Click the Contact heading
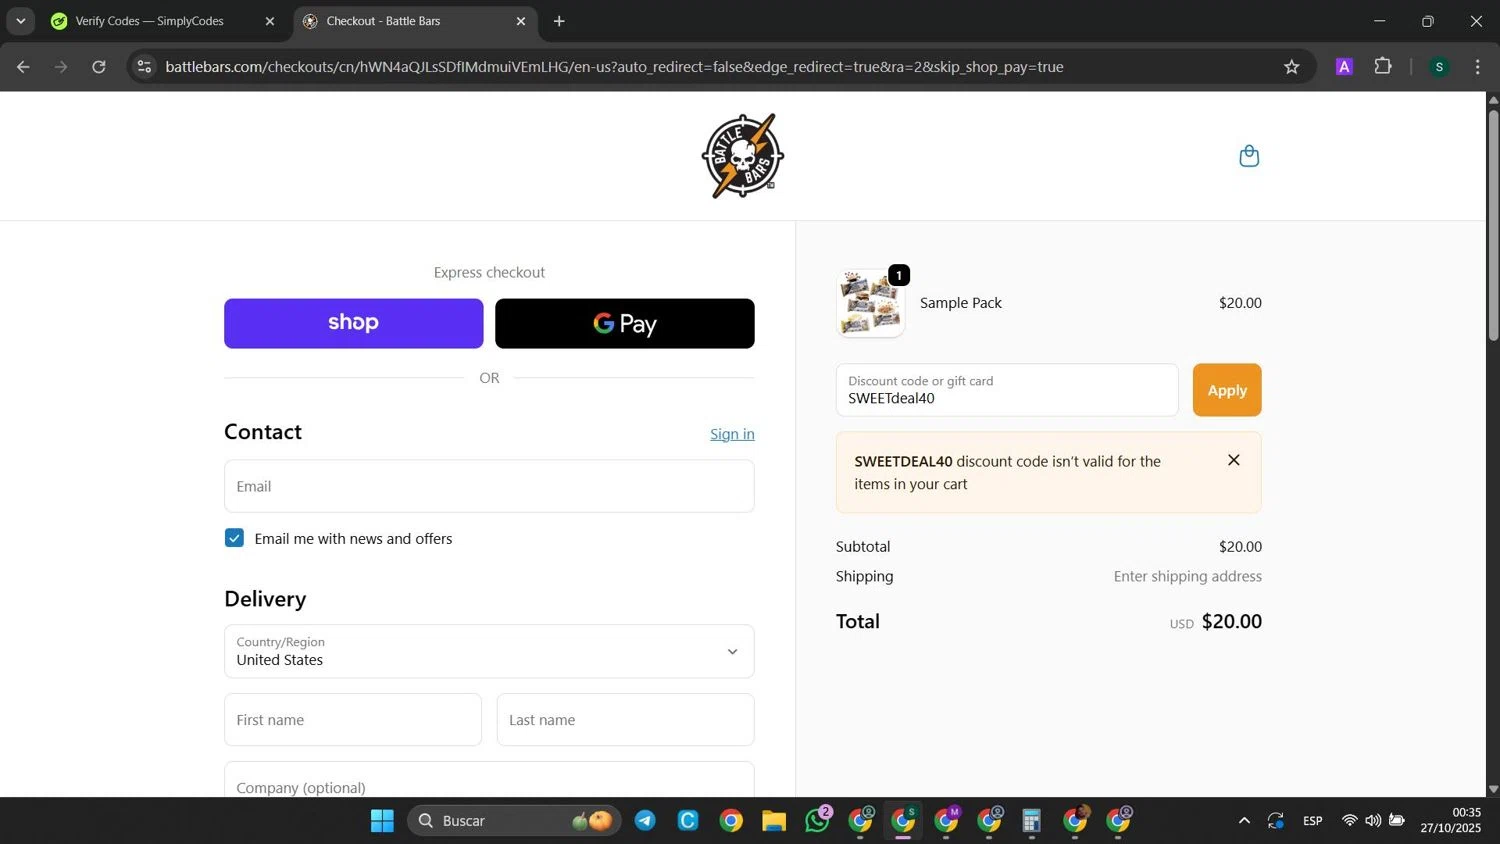The height and width of the screenshot is (844, 1500). (x=263, y=432)
